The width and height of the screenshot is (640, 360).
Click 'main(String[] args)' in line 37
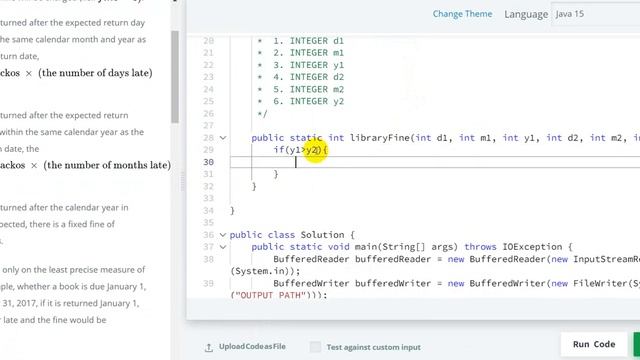tap(406, 247)
